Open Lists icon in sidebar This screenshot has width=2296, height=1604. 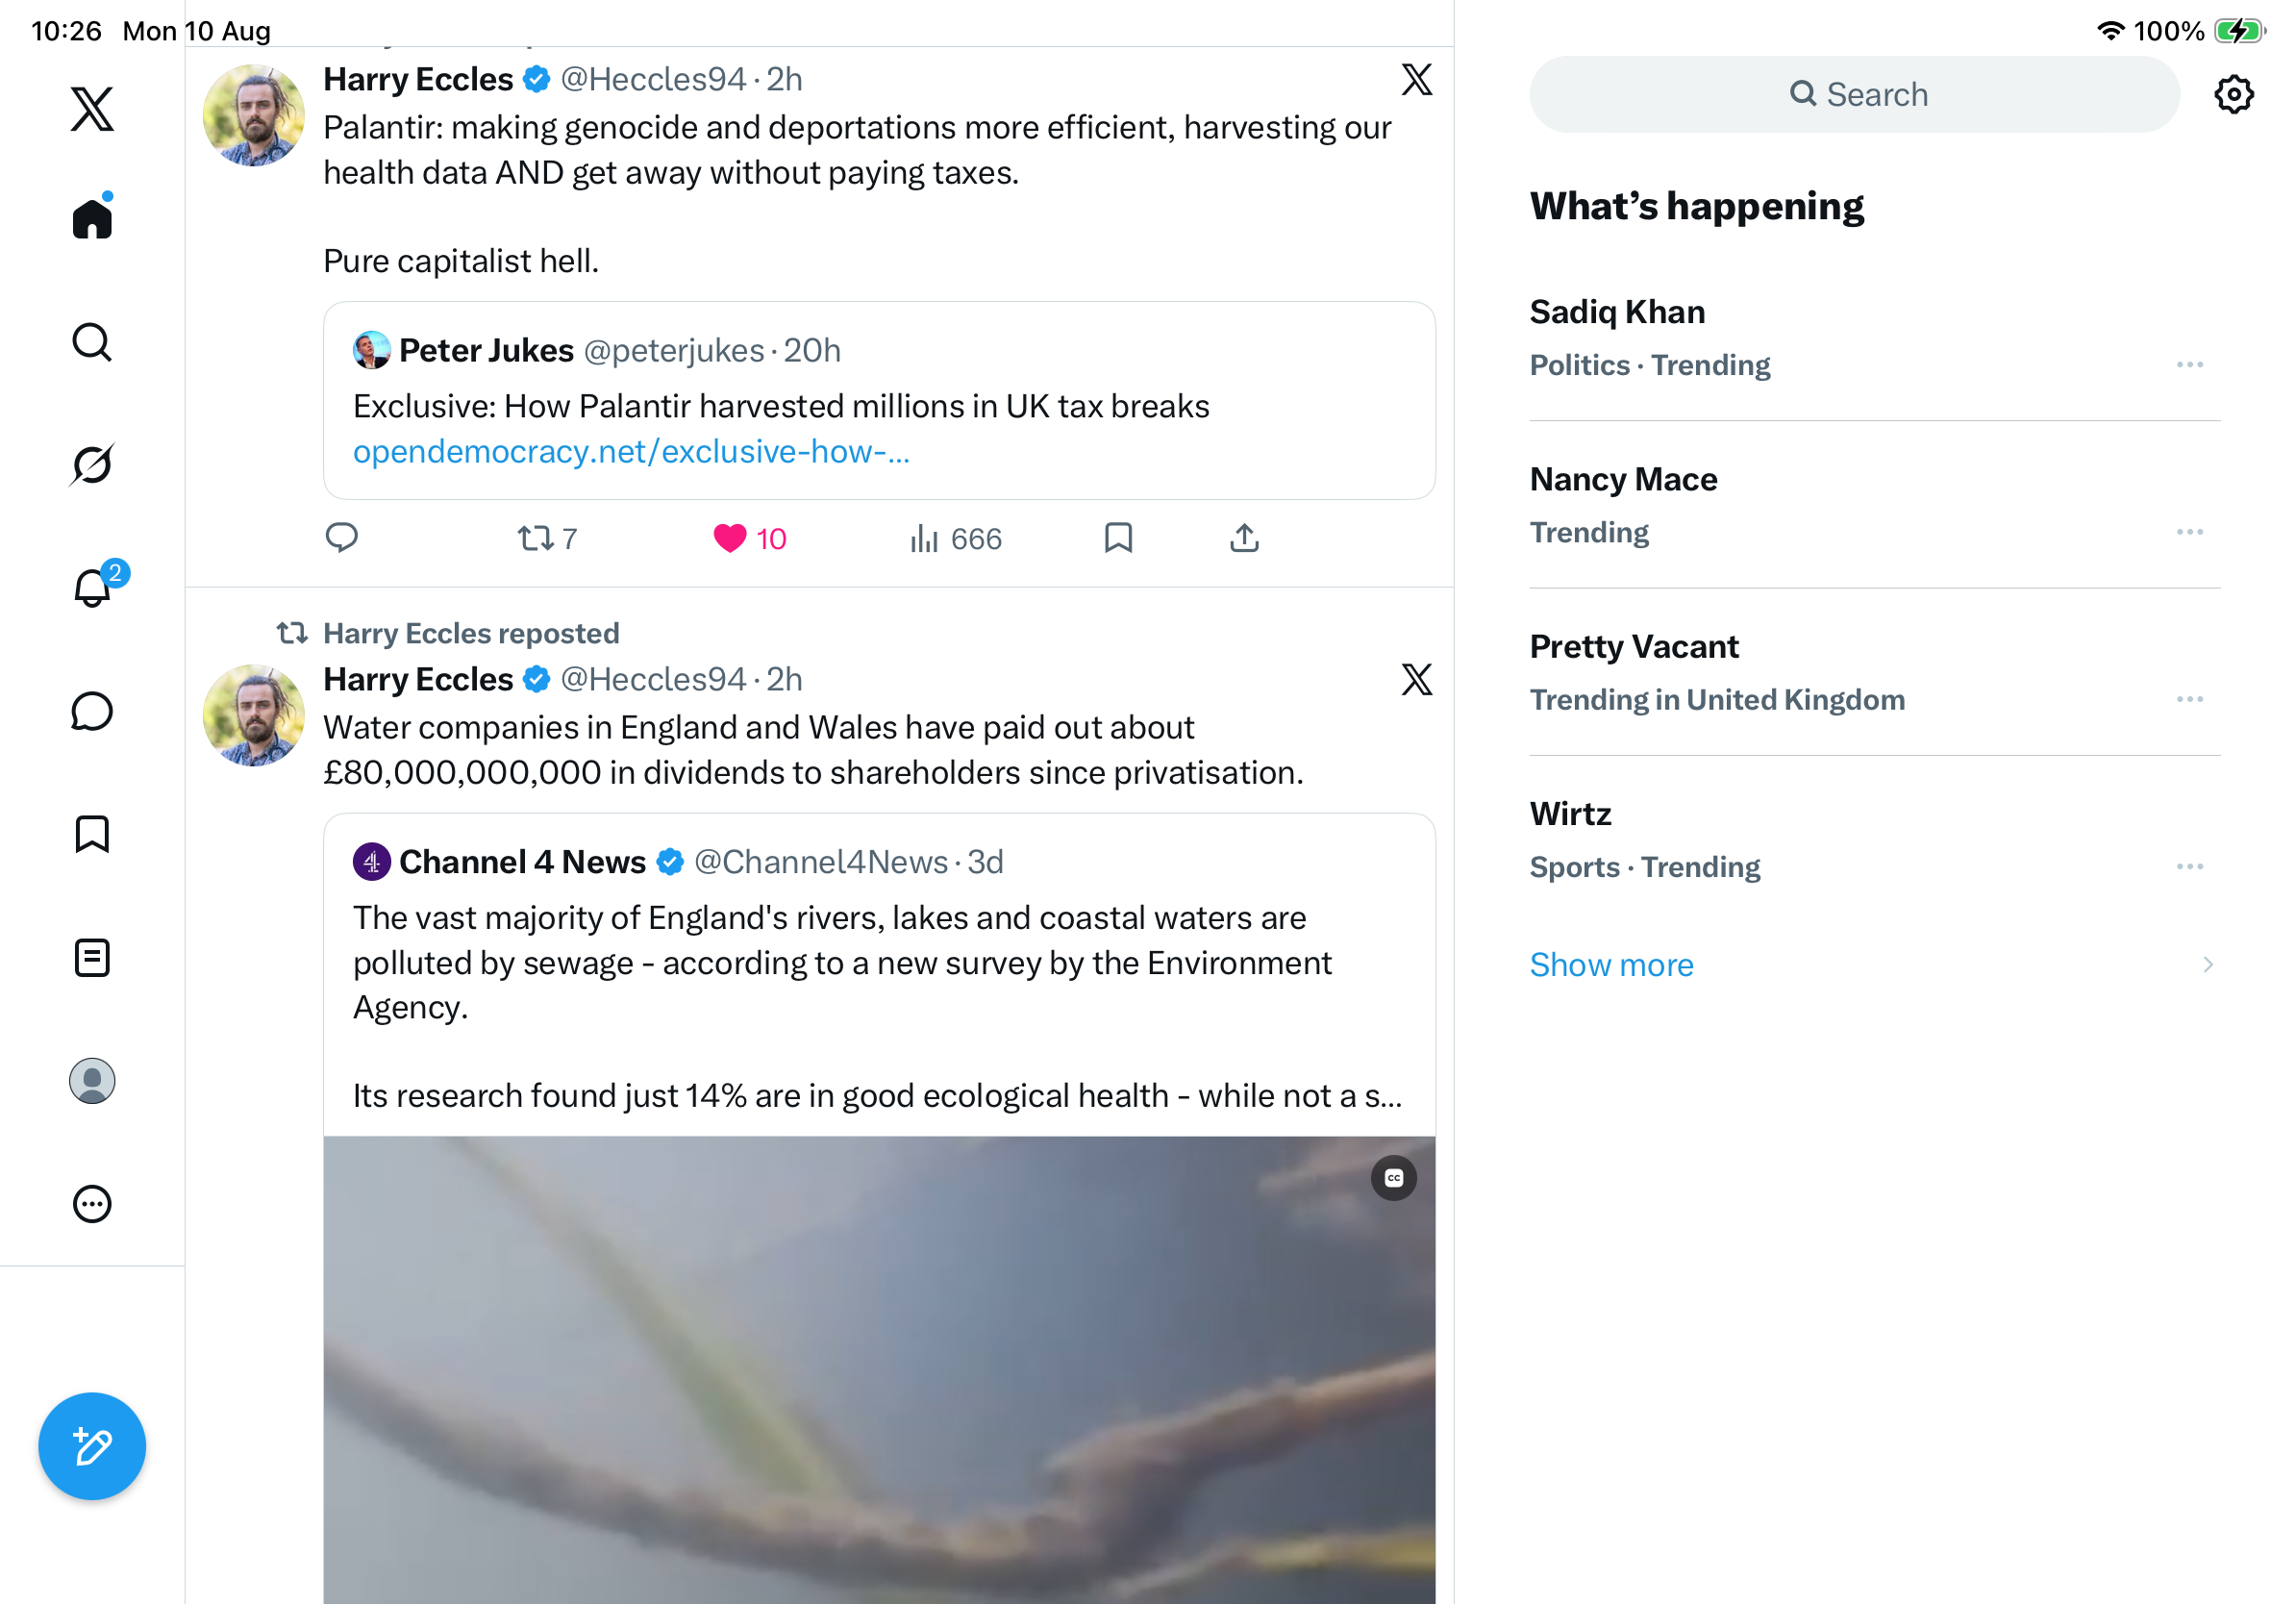(92, 957)
